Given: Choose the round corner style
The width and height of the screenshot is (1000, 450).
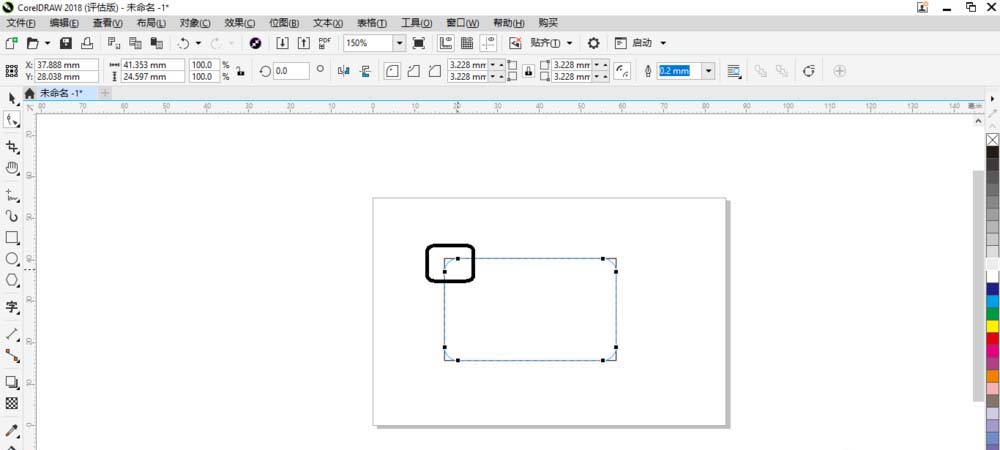Looking at the screenshot, I should [x=392, y=71].
